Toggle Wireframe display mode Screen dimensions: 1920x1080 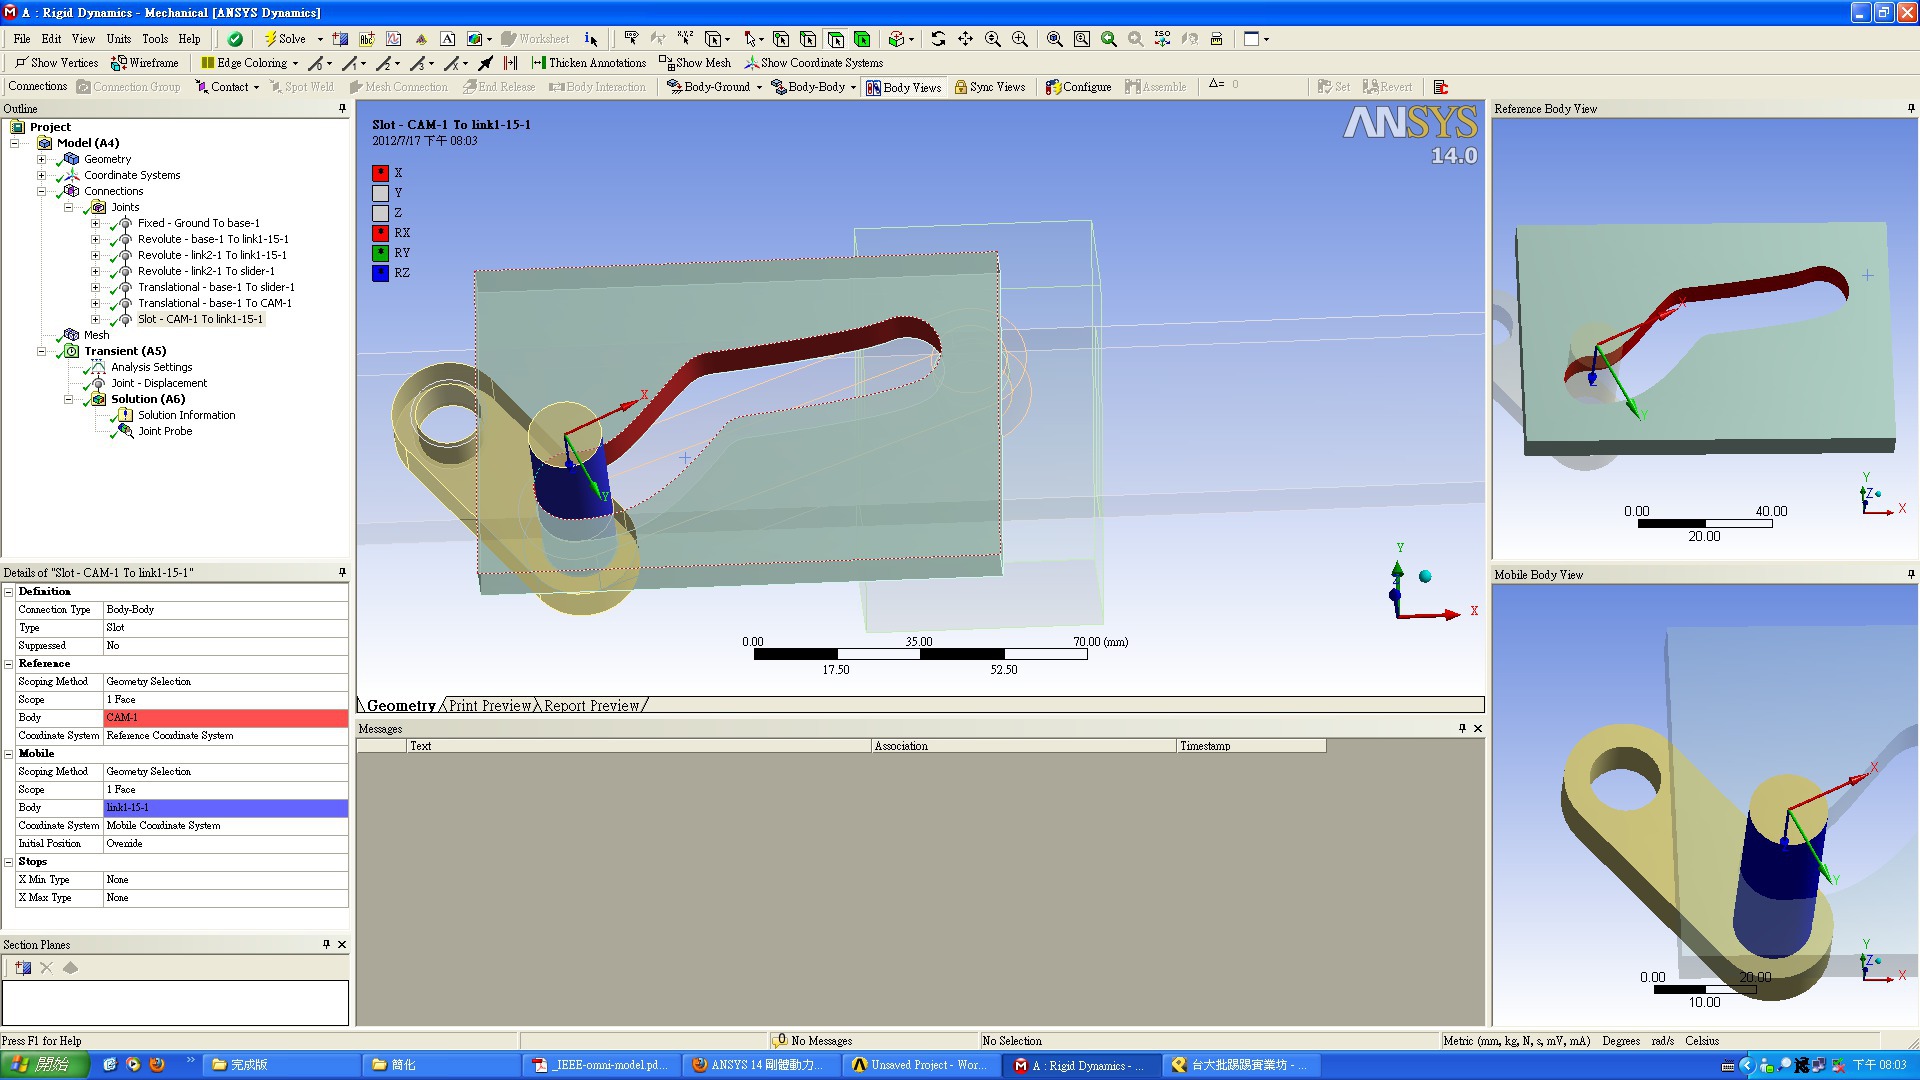tap(145, 63)
